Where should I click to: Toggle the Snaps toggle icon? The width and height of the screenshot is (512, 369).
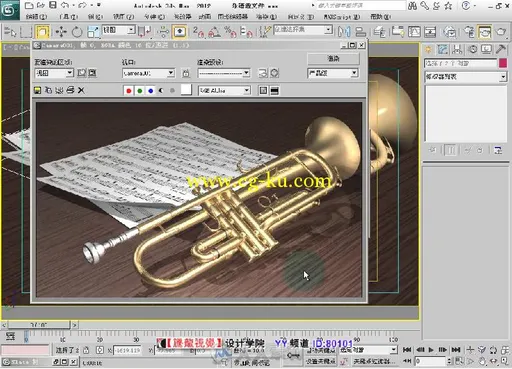coord(198,32)
